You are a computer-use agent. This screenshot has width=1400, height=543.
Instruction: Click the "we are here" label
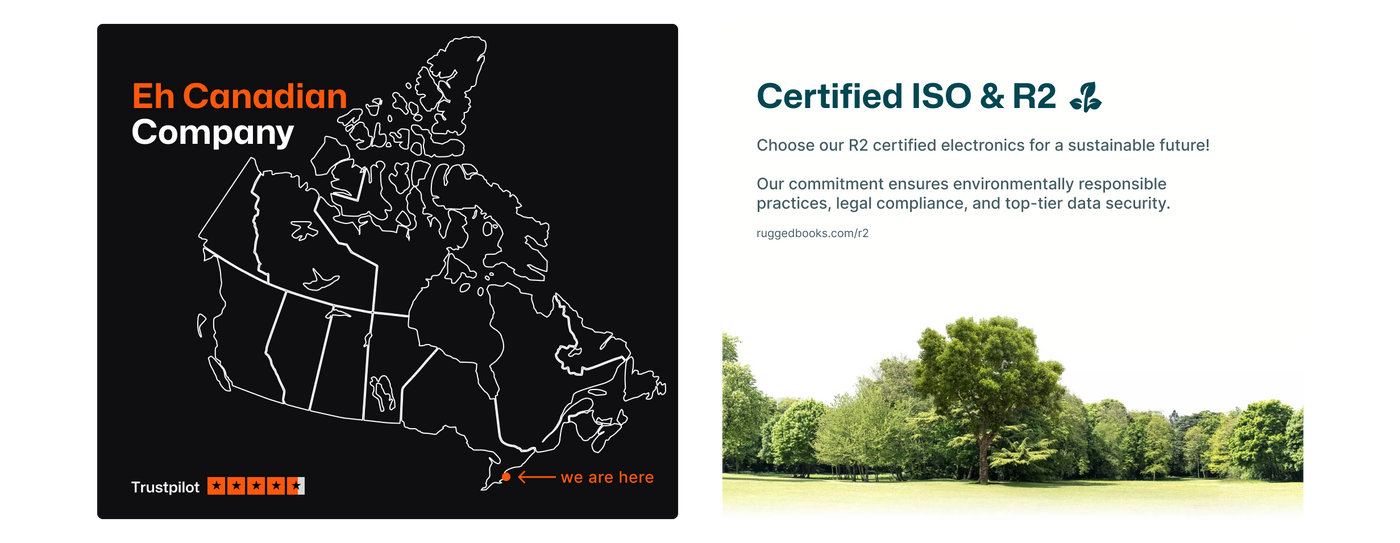[607, 477]
